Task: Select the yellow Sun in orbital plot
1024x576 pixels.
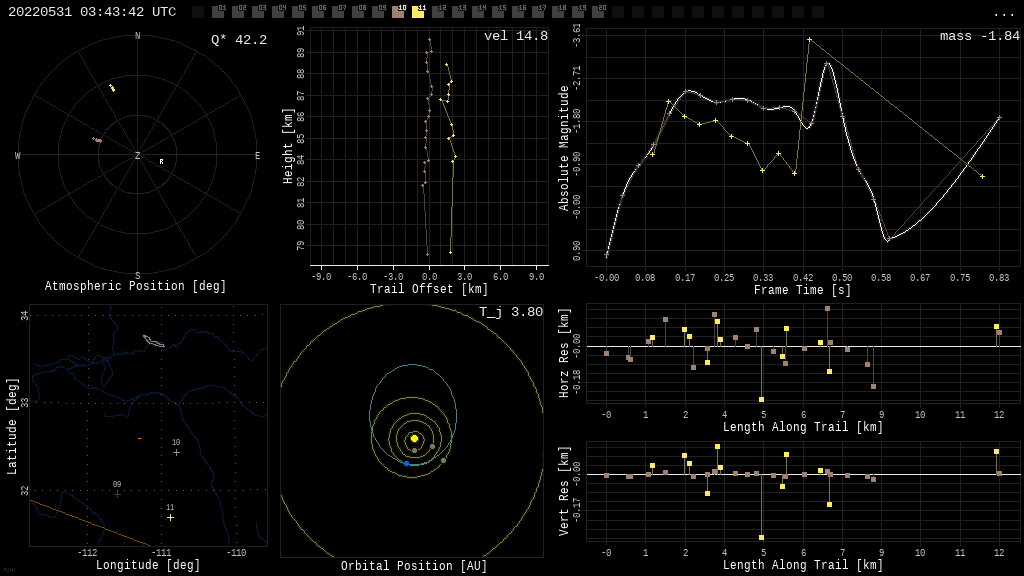Action: (414, 438)
